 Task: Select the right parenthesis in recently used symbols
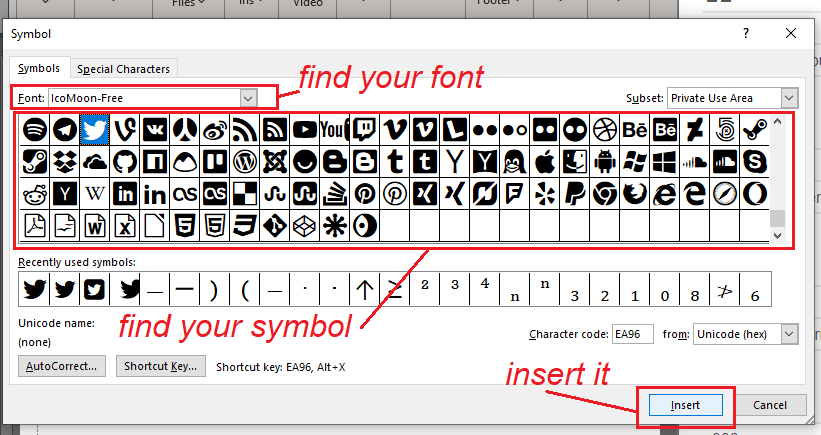[214, 289]
